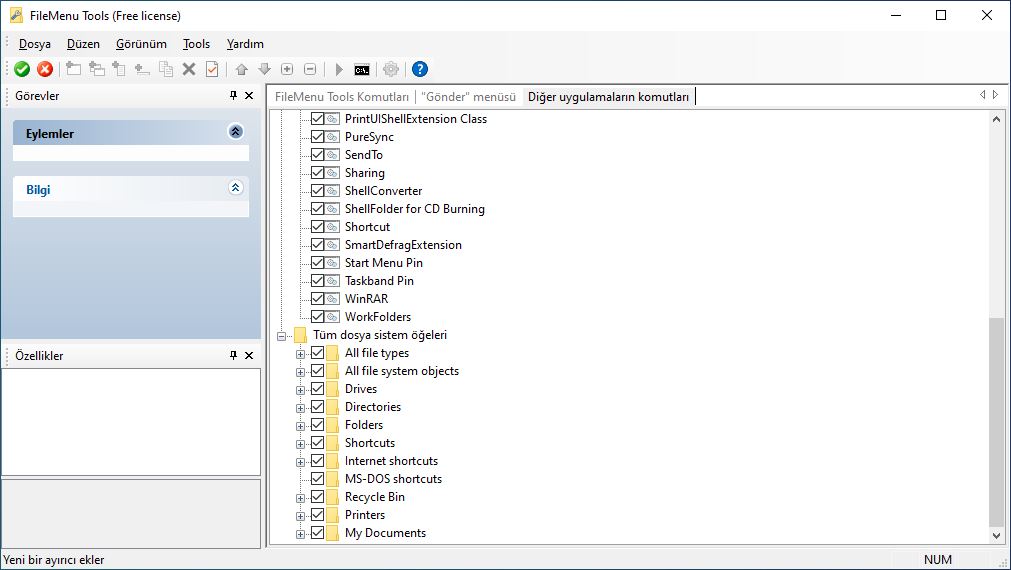
Task: Open help with blue question mark icon
Action: click(420, 69)
